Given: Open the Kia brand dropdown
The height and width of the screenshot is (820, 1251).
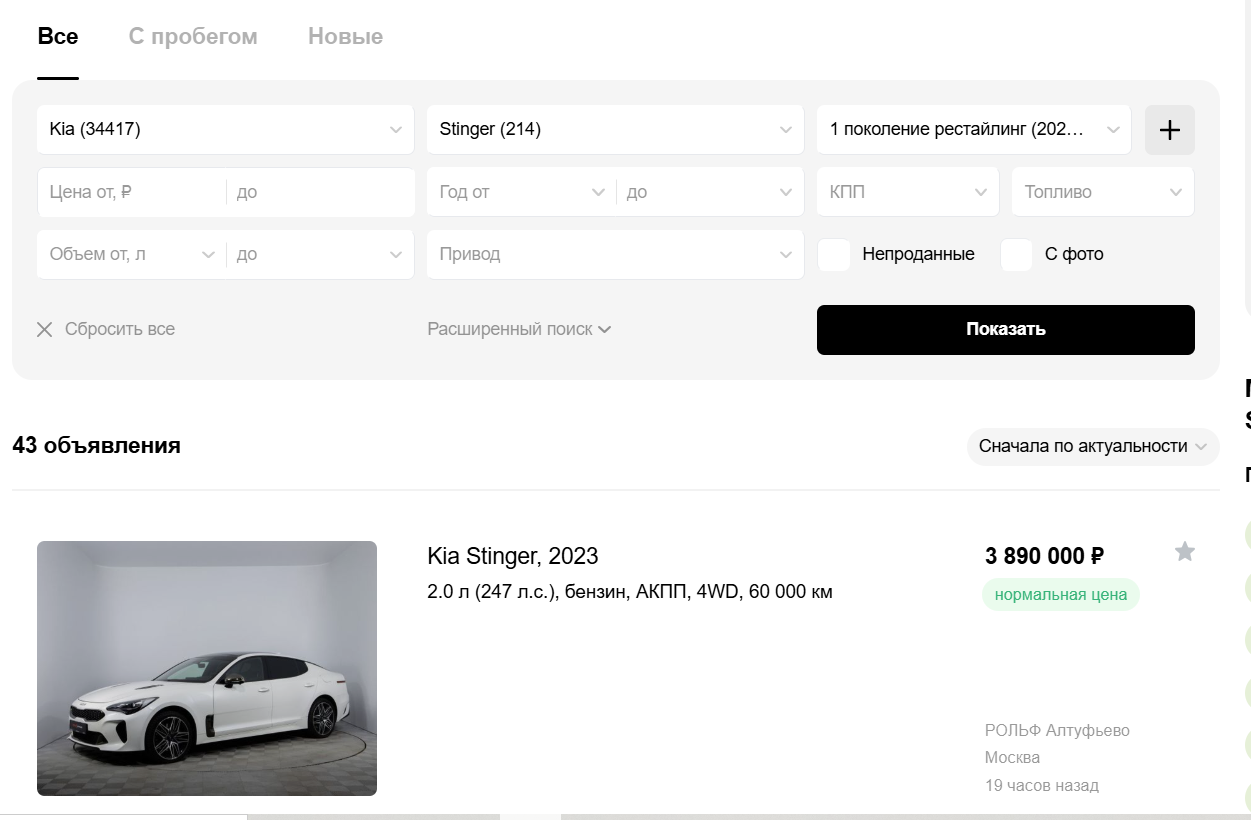Looking at the screenshot, I should point(225,130).
